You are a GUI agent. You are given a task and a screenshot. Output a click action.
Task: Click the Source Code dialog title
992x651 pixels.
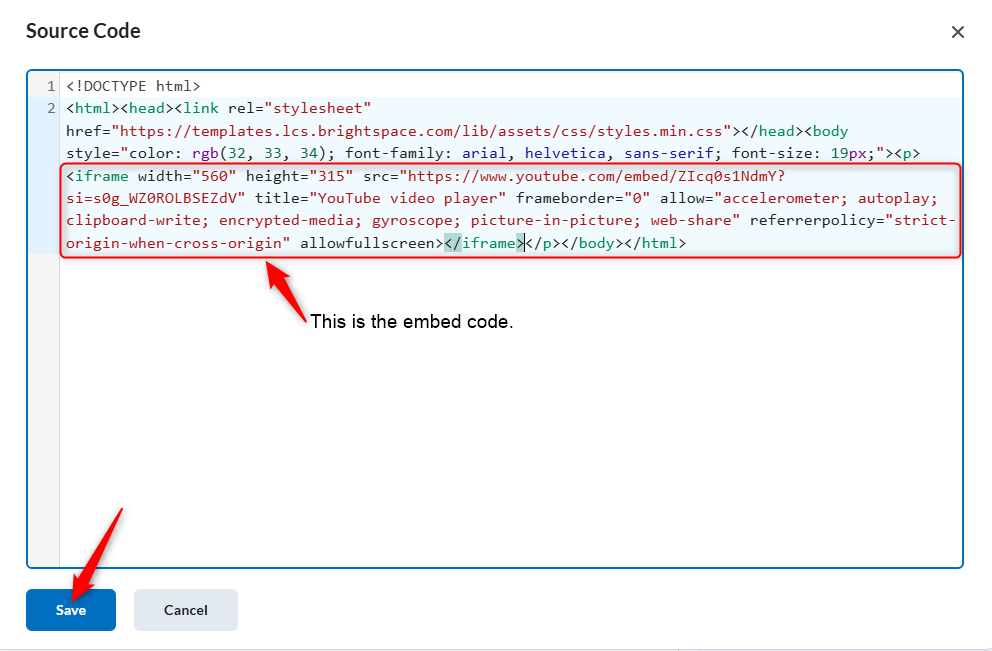coord(83,31)
